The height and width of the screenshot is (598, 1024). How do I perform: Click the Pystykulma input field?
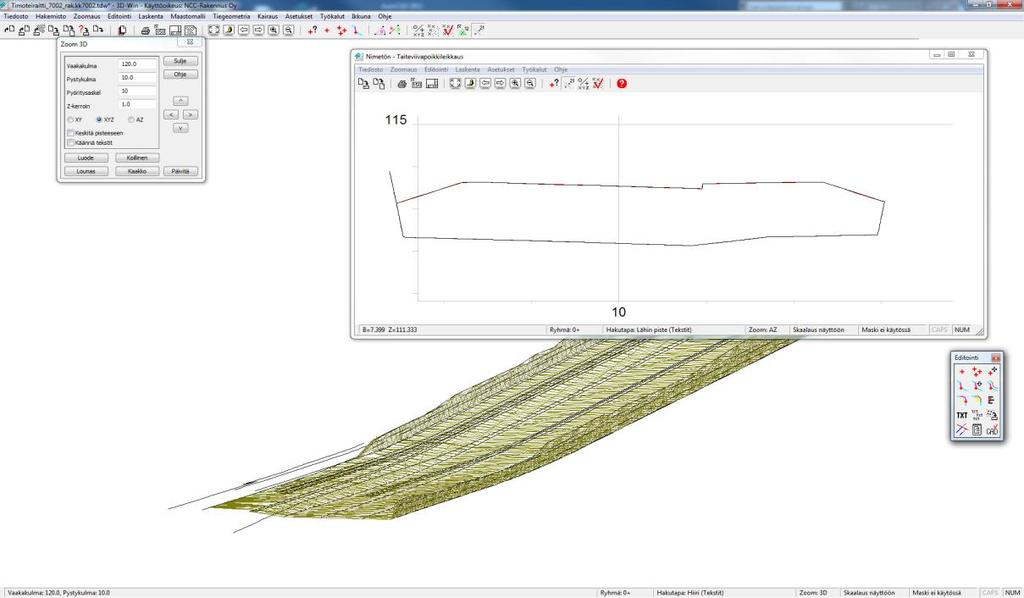pos(138,78)
